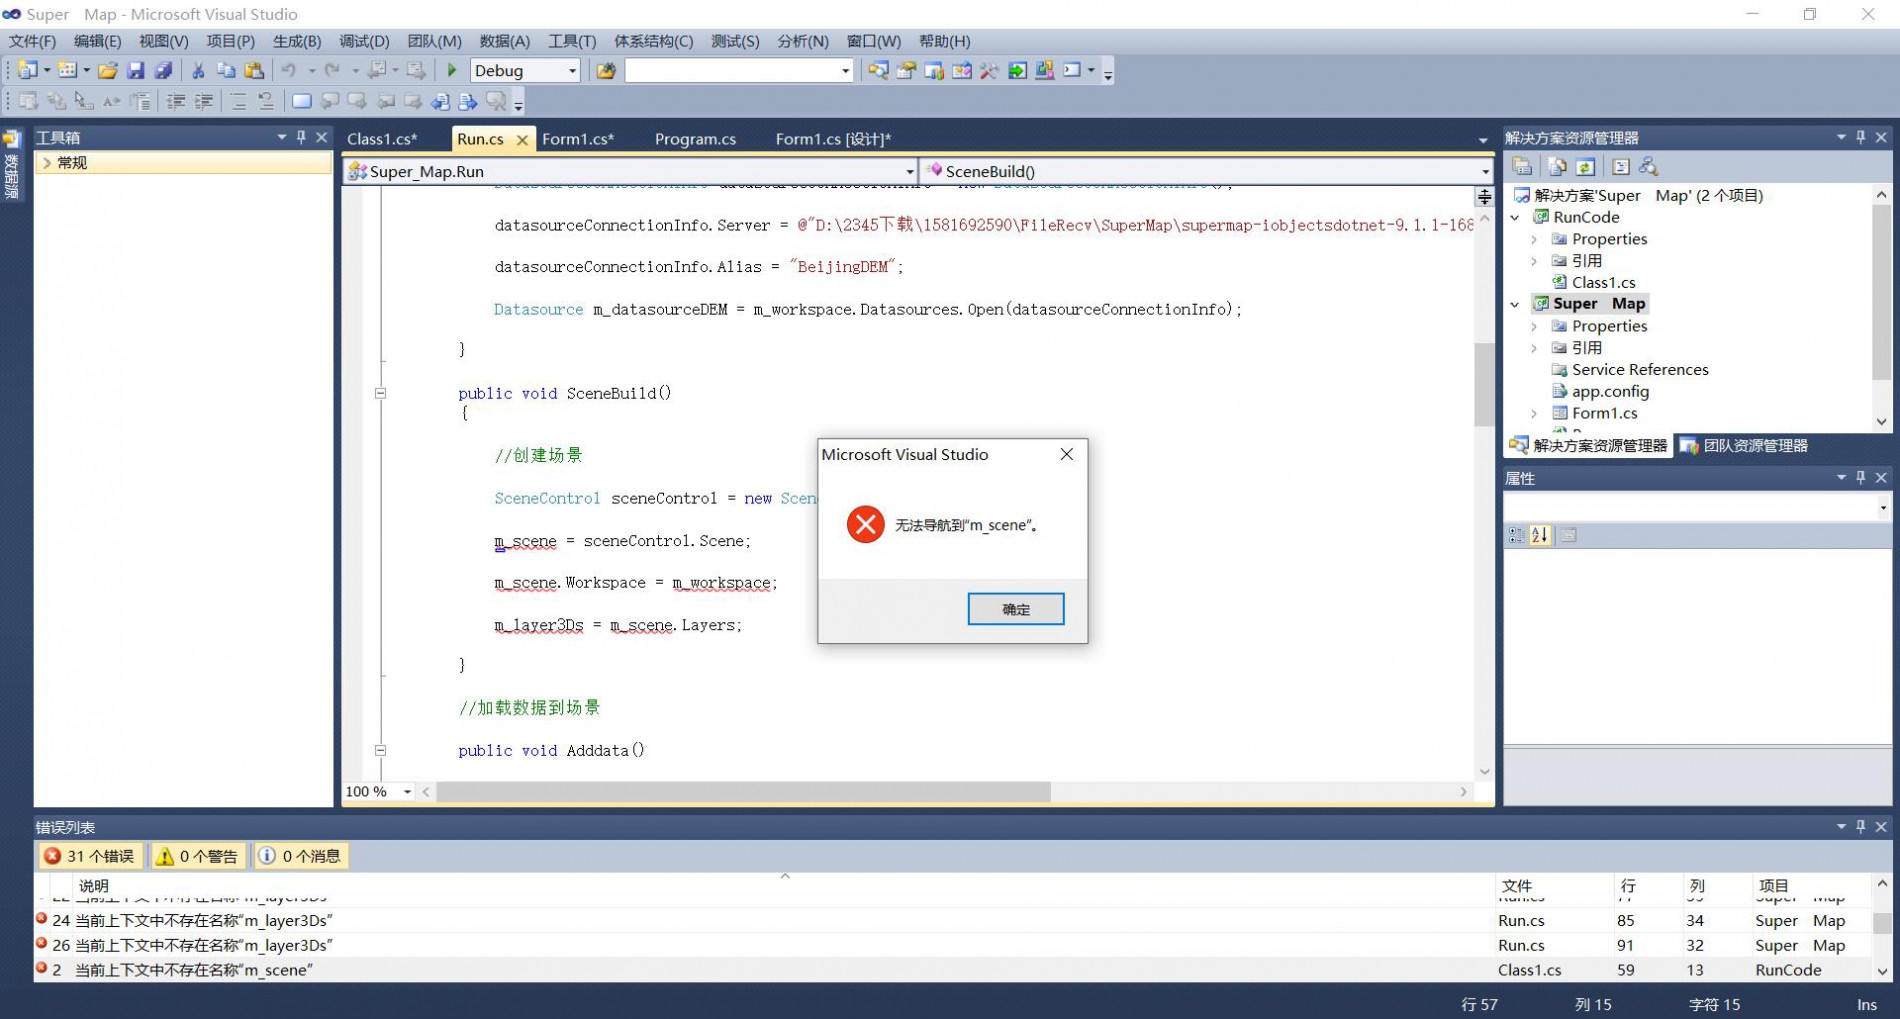This screenshot has width=1900, height=1019.
Task: Click Solution Explorer's Show All Files icon
Action: [1557, 167]
